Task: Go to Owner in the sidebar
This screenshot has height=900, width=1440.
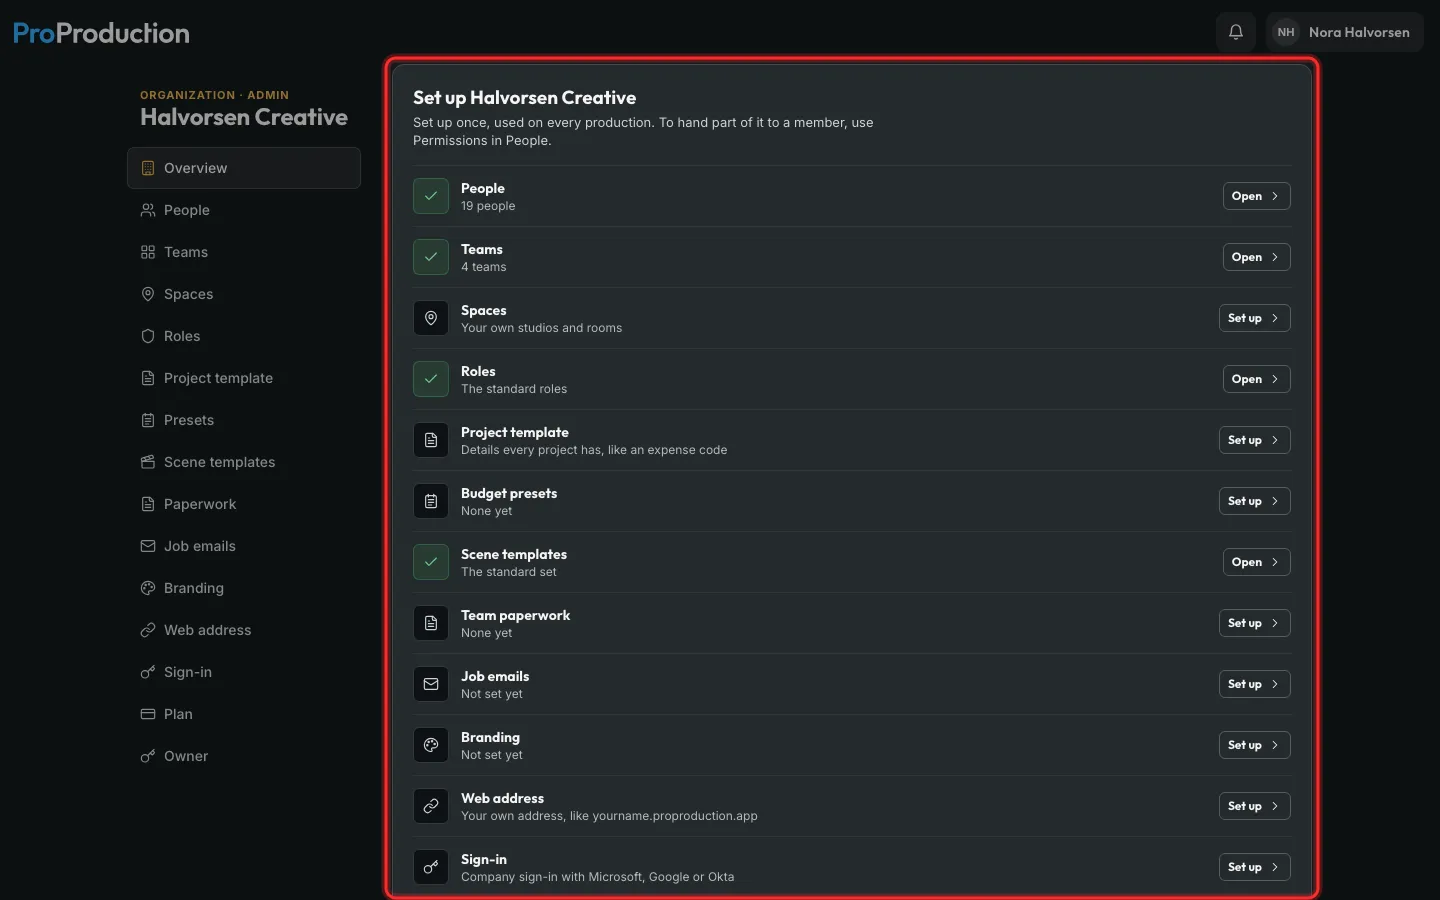Action: point(244,756)
